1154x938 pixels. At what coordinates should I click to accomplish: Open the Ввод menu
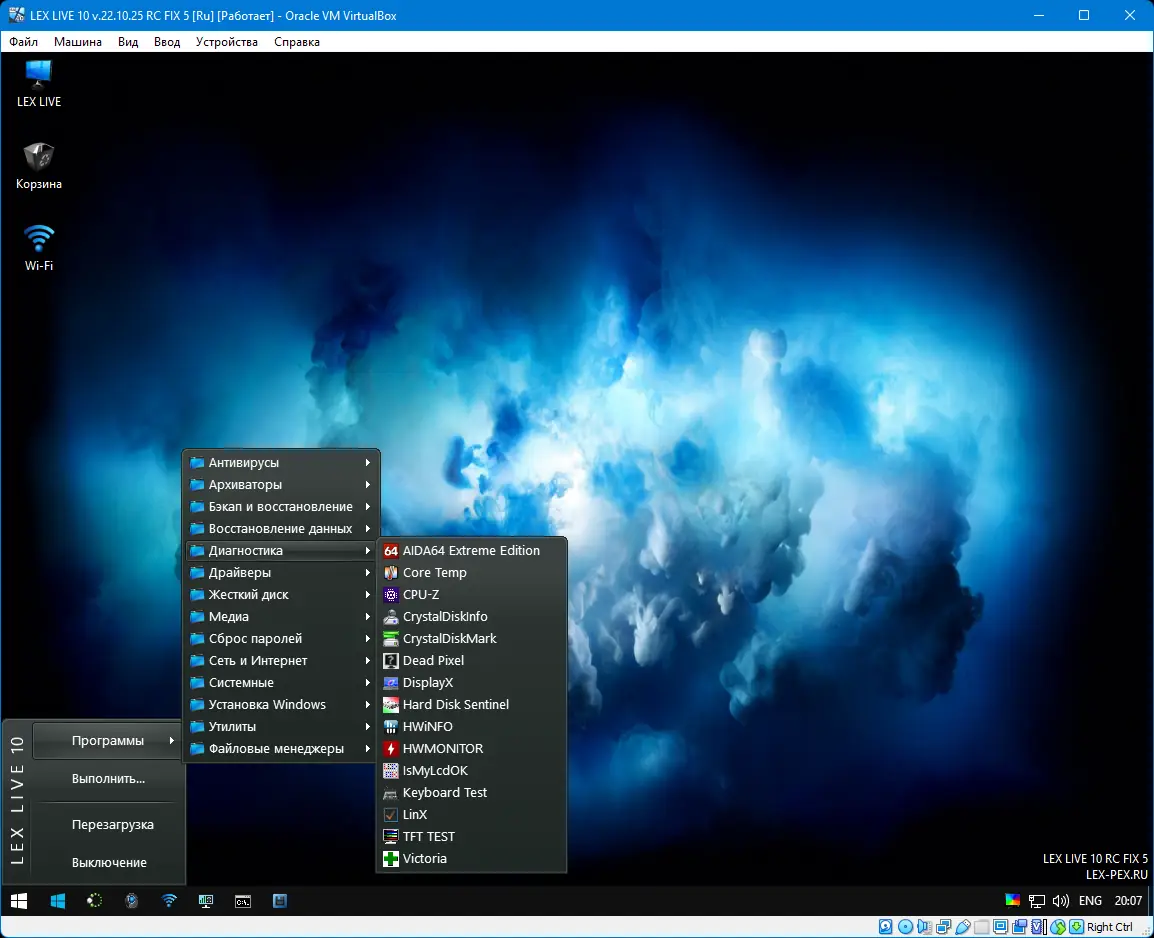pos(167,42)
